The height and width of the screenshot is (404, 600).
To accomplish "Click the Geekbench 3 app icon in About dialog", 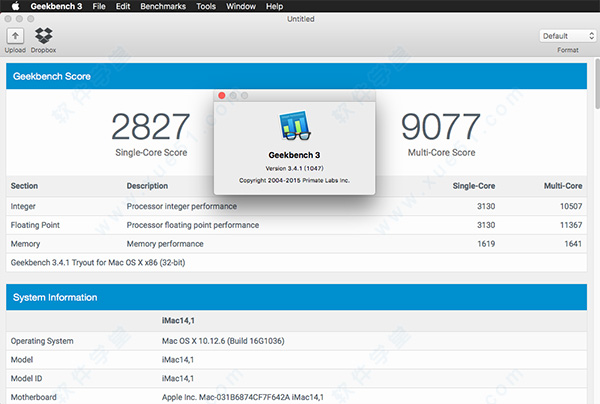I will pos(294,125).
